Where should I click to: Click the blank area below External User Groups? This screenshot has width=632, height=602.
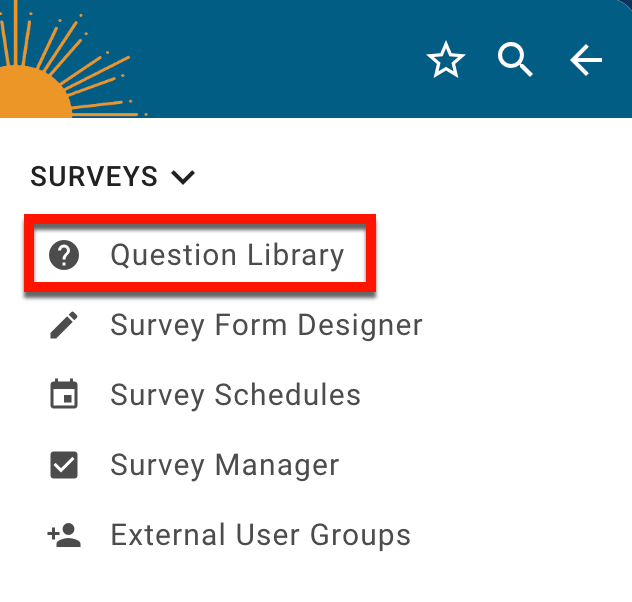coord(300,582)
